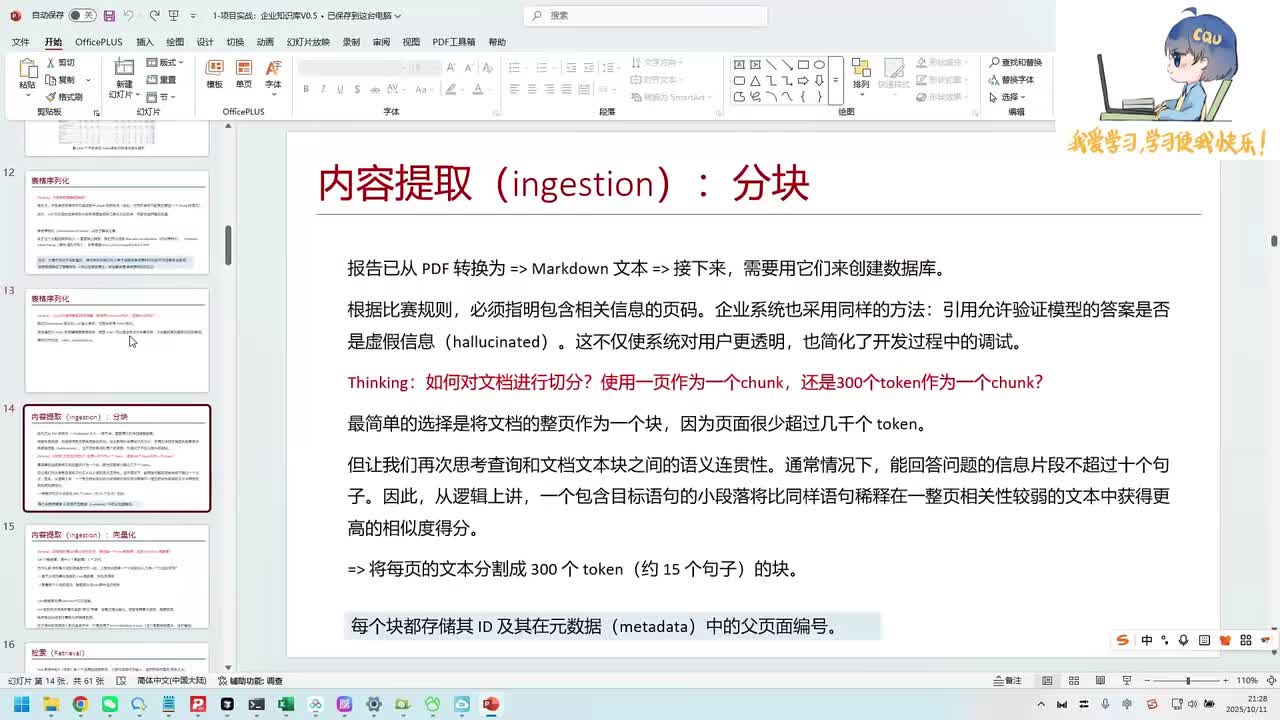Screen dimensions: 1280x720
Task: Select slide 13 thumbnail
Action: tap(117, 341)
